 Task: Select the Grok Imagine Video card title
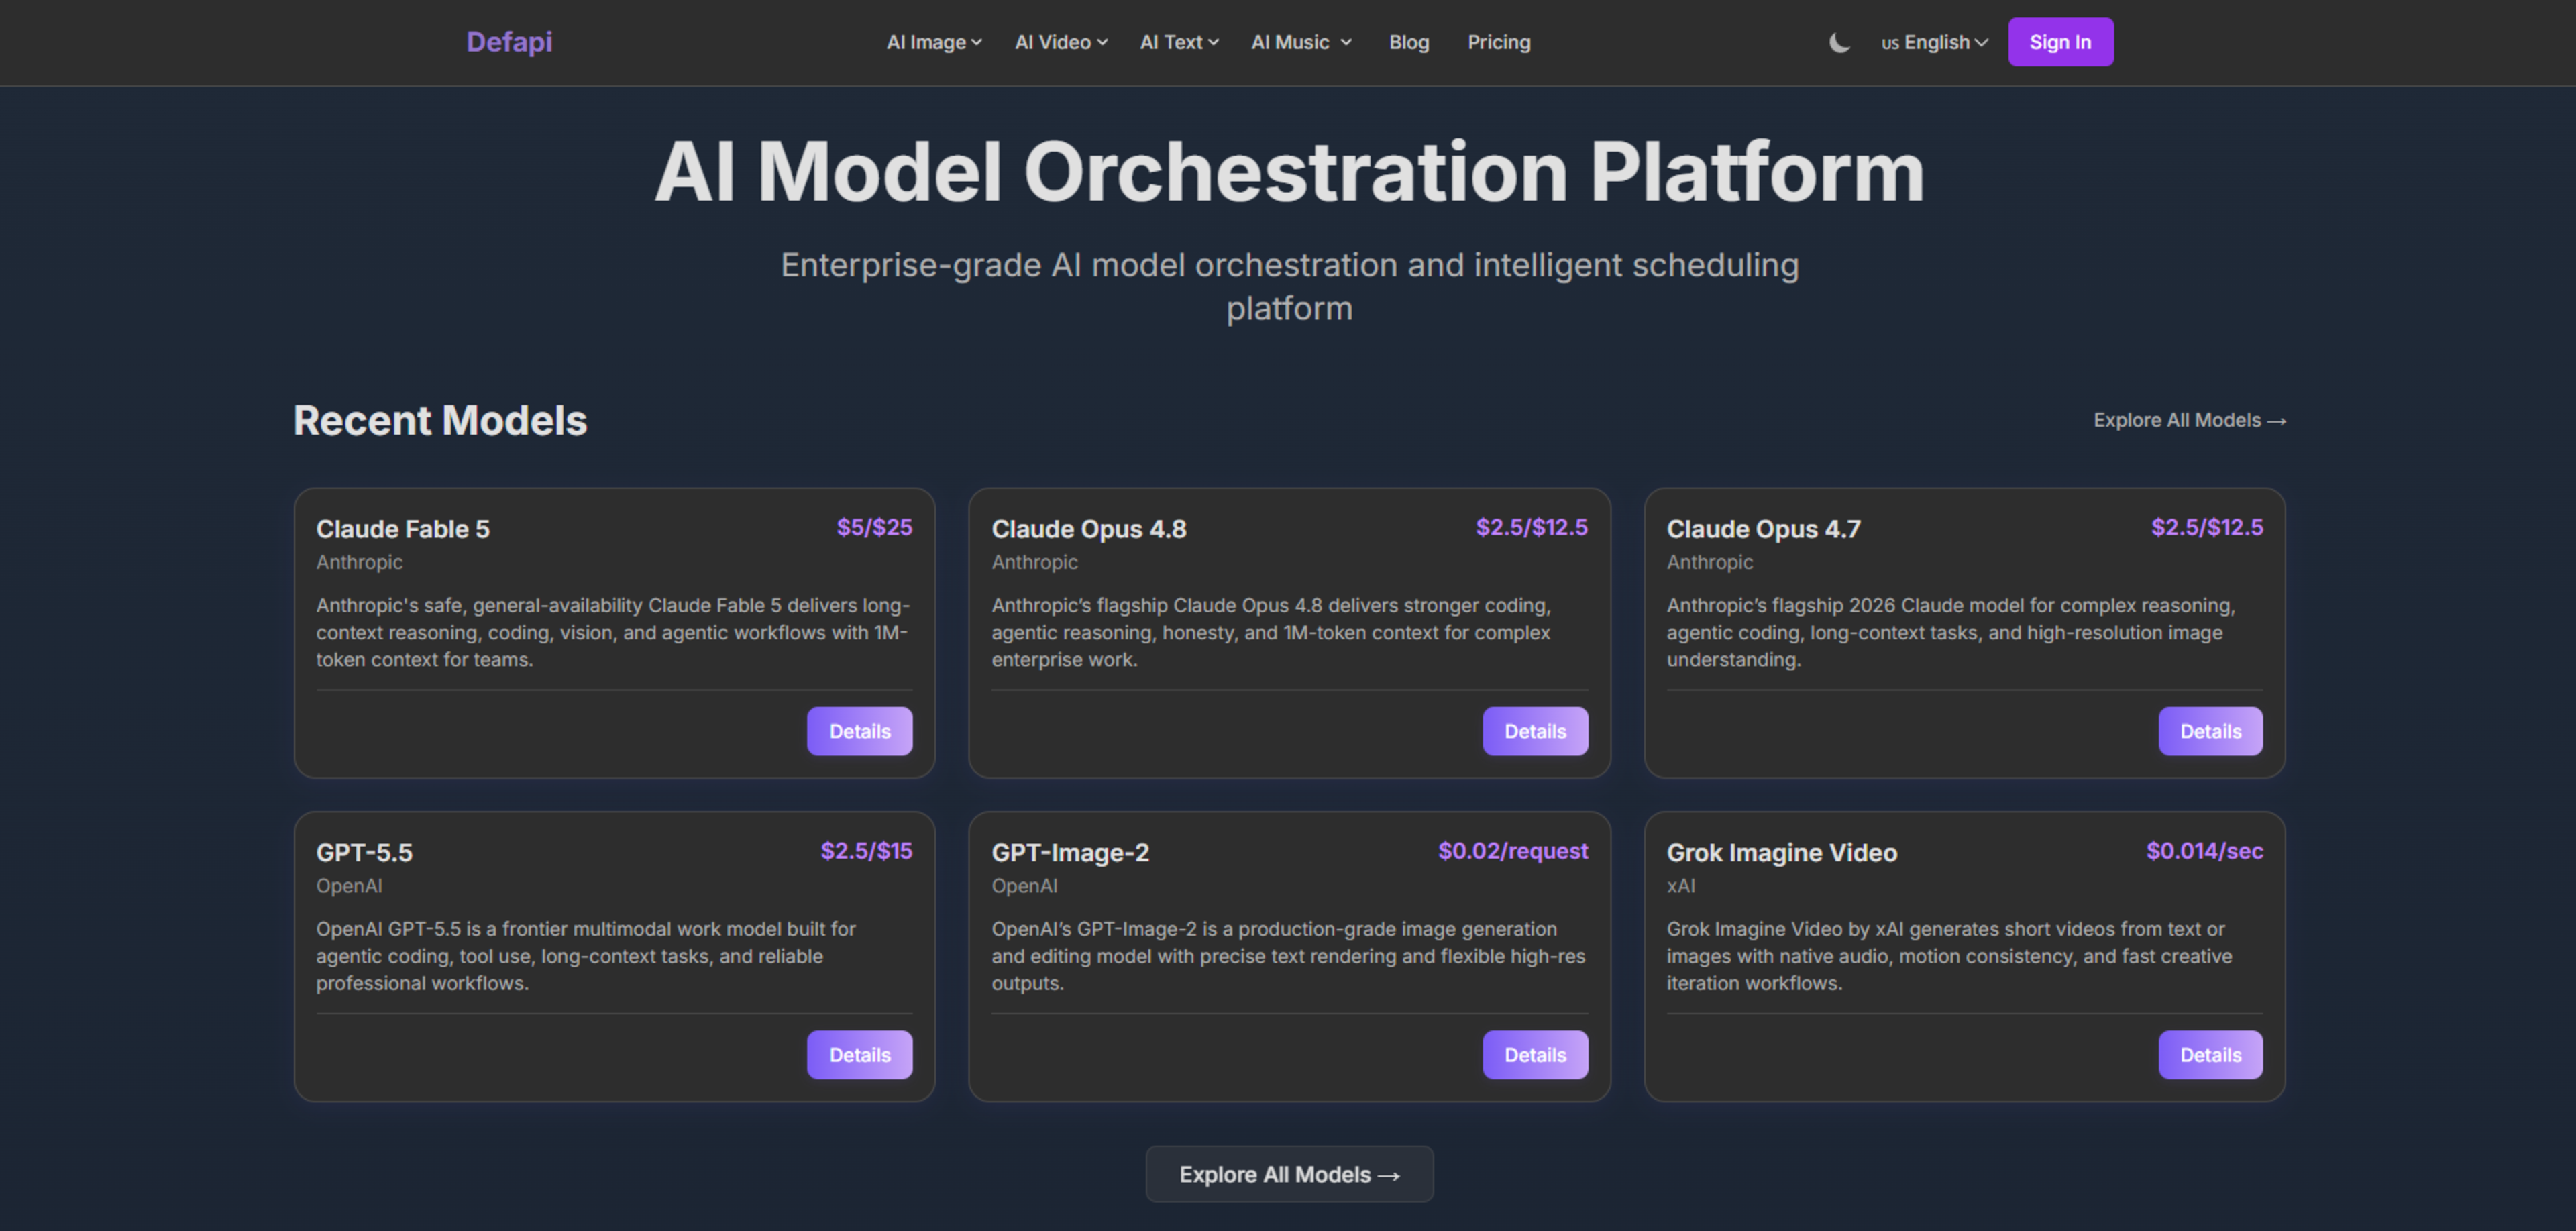[x=1781, y=853]
